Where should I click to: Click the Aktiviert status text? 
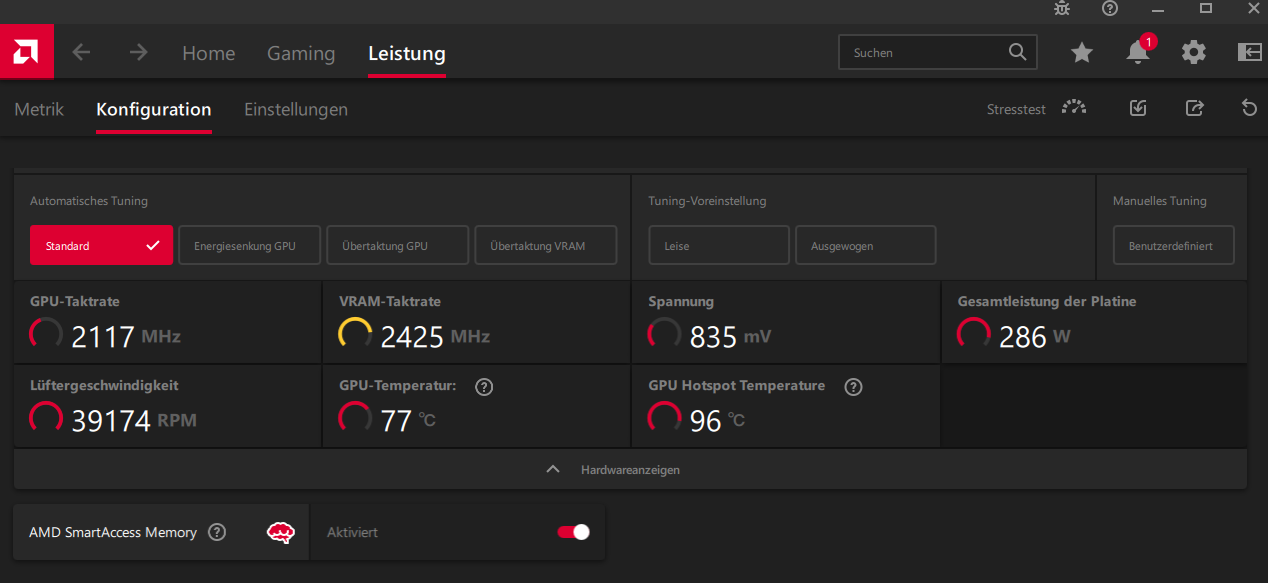352,533
